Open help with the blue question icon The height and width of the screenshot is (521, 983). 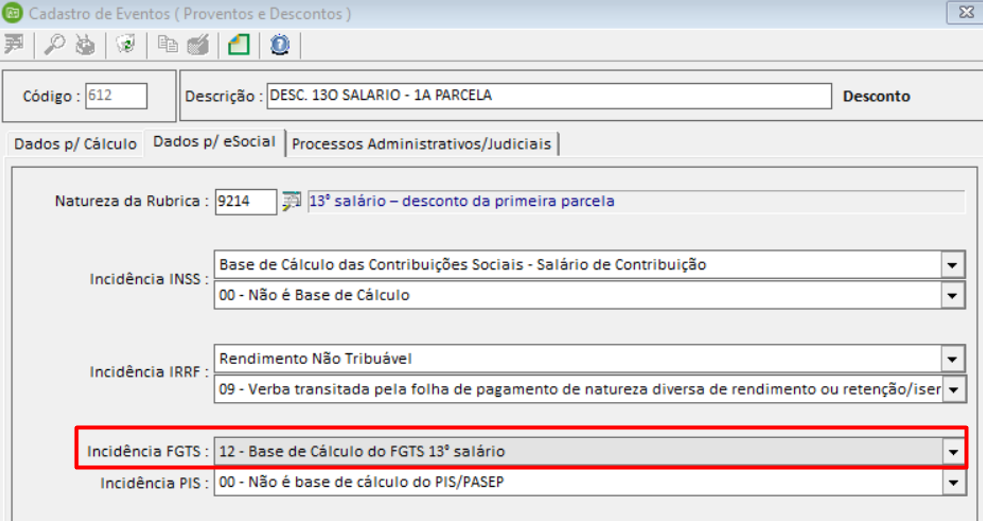pyautogui.click(x=279, y=44)
